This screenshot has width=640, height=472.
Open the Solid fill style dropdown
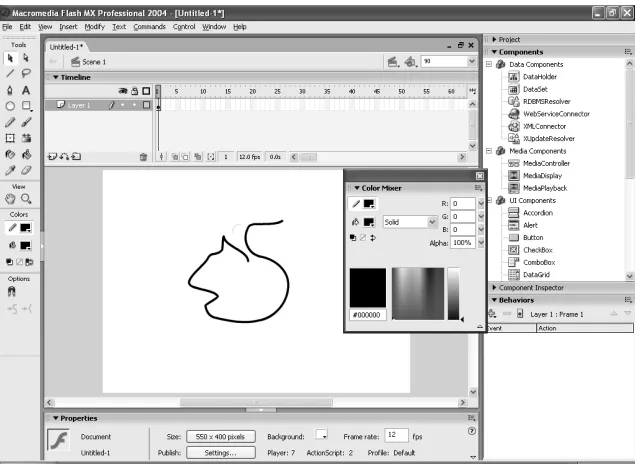[410, 222]
